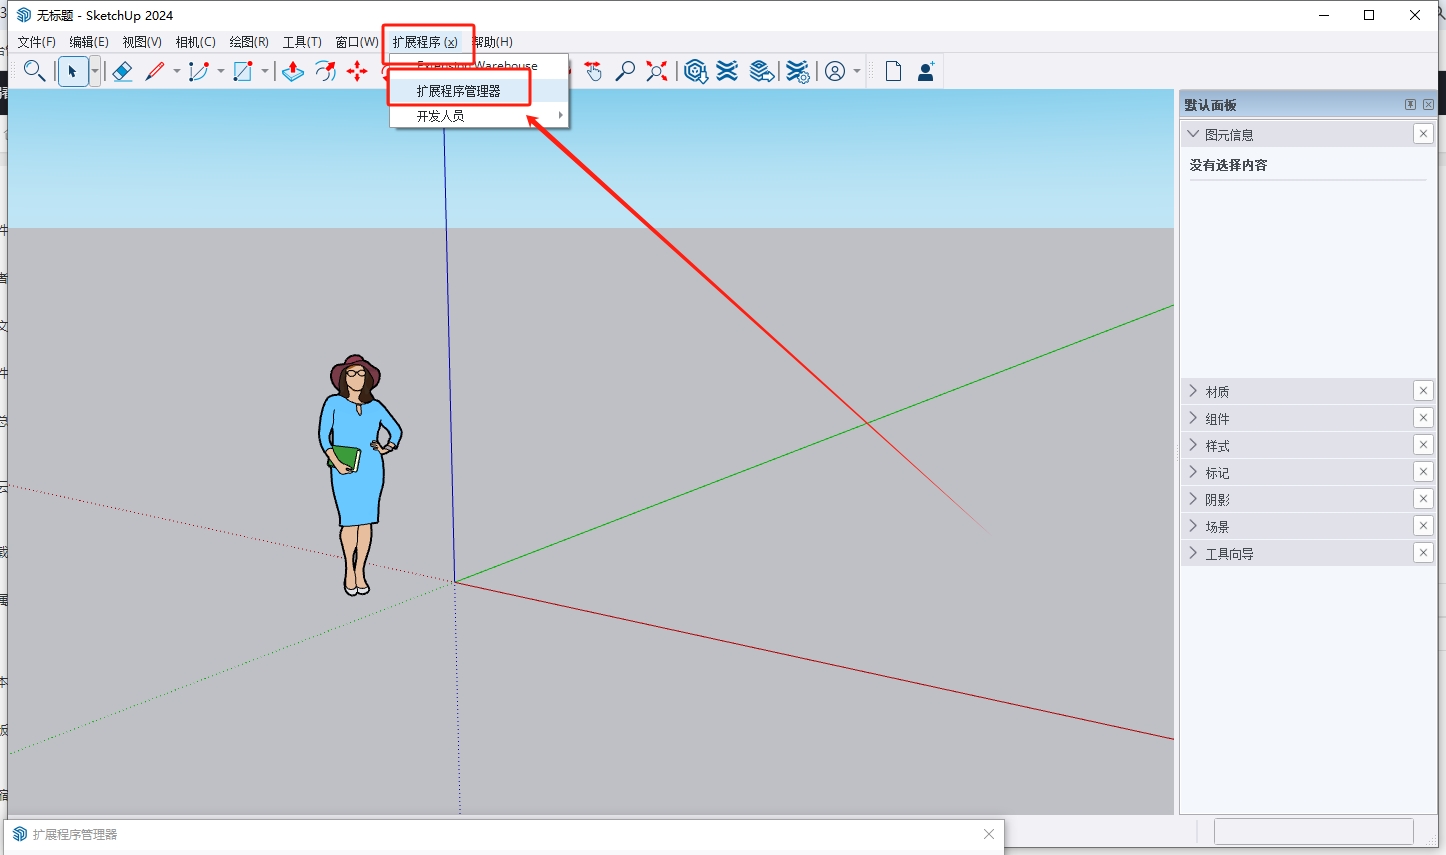The image size is (1446, 855).
Task: Pick the Eraser tool
Action: (x=122, y=71)
